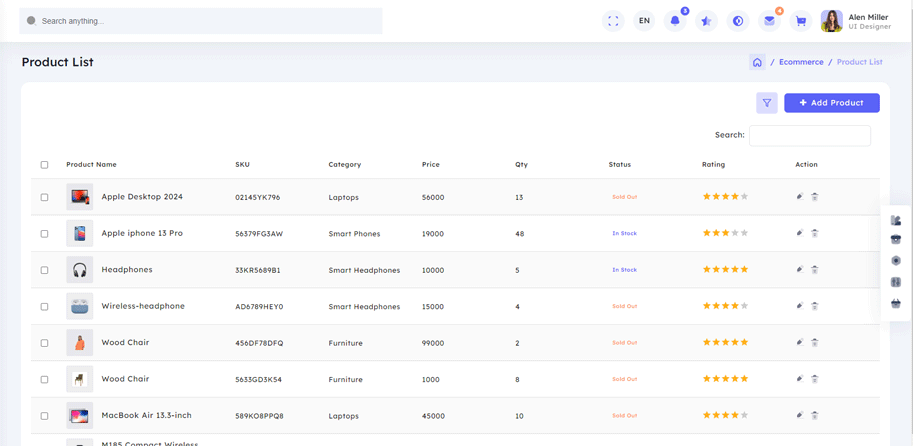Delete the Apple iphone 13 Pro row
Viewport: 913px width, 446px height.
pyautogui.click(x=815, y=233)
